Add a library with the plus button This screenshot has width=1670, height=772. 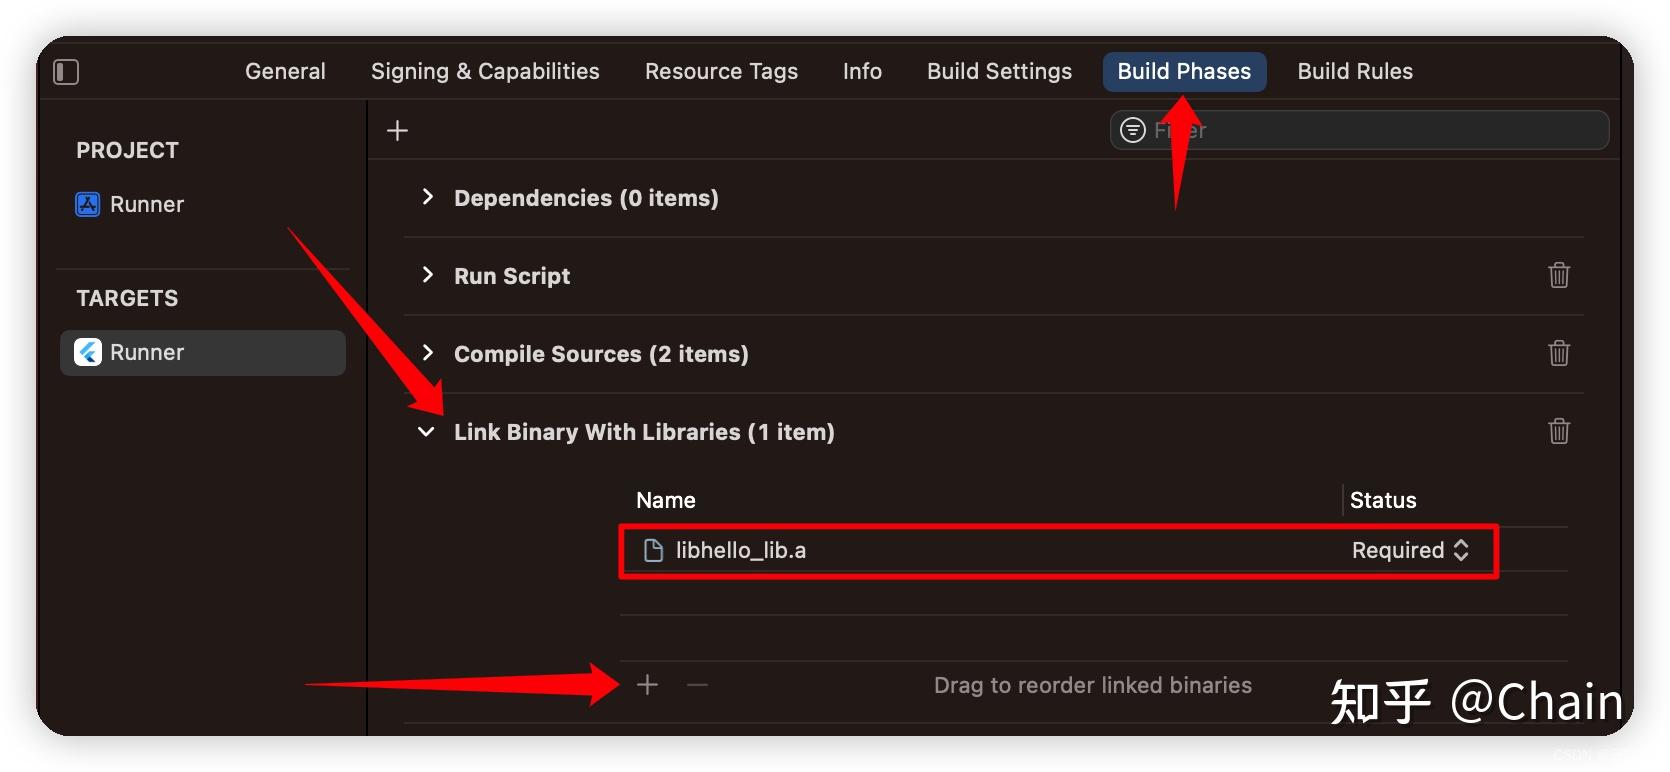click(647, 685)
